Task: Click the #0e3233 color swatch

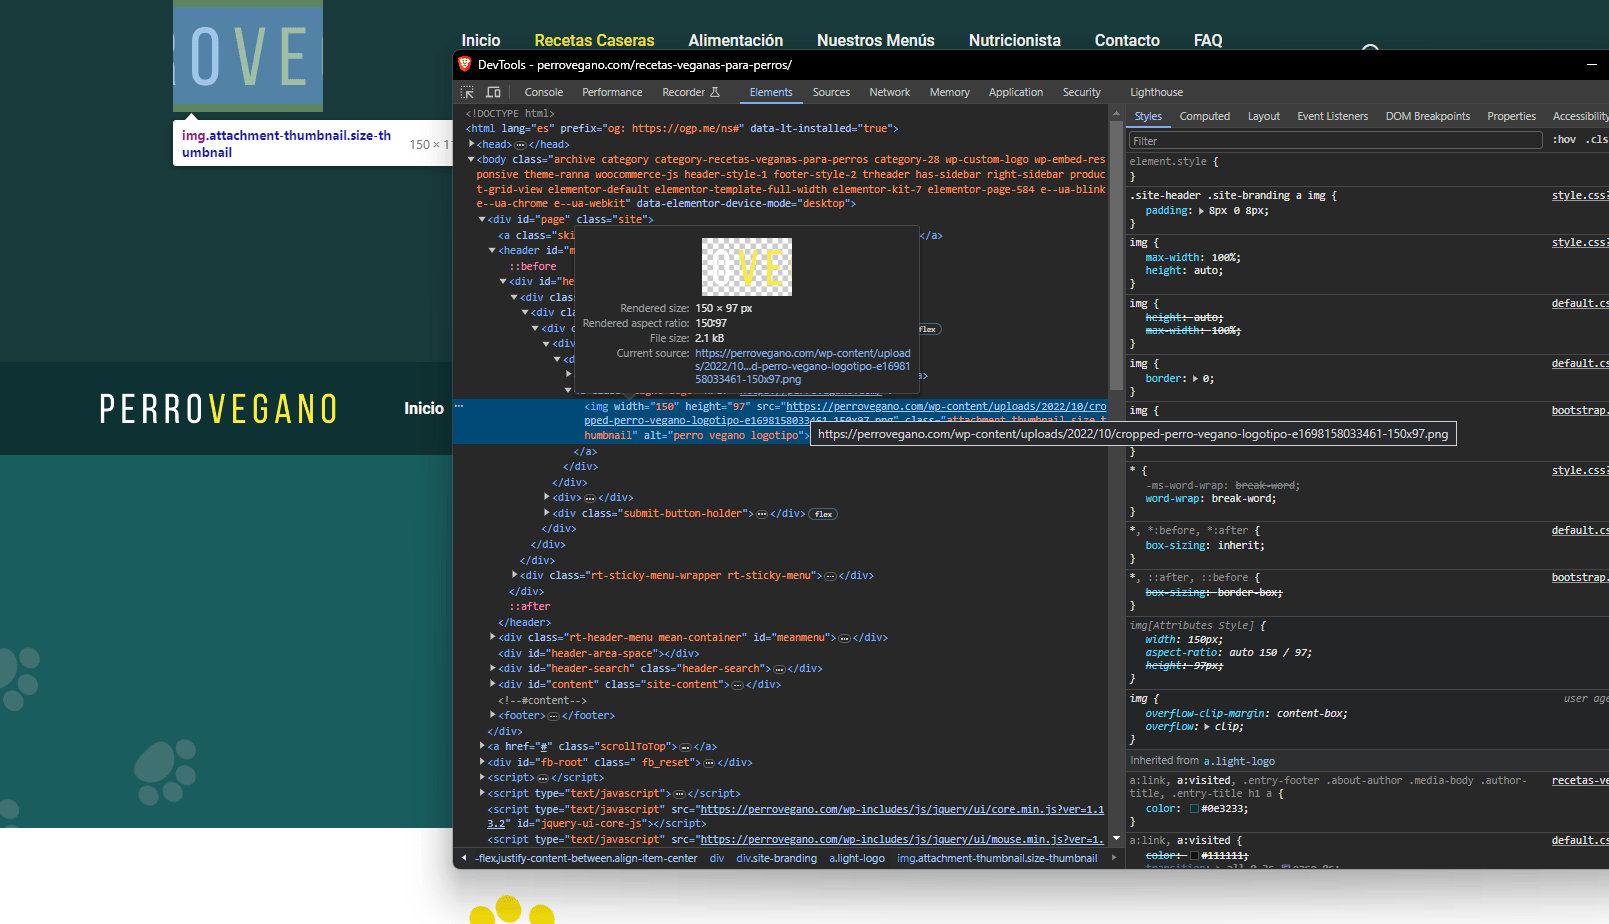Action: 1194,809
